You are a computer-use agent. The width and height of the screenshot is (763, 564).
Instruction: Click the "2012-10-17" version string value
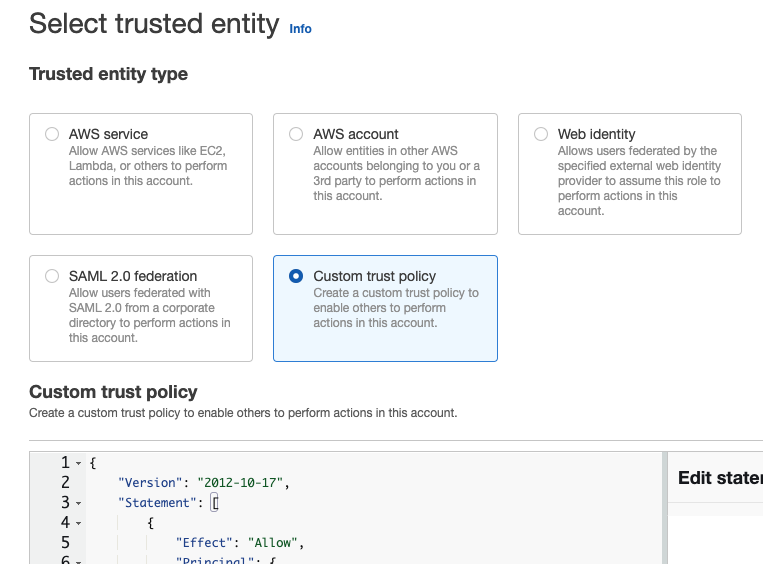tap(242, 483)
